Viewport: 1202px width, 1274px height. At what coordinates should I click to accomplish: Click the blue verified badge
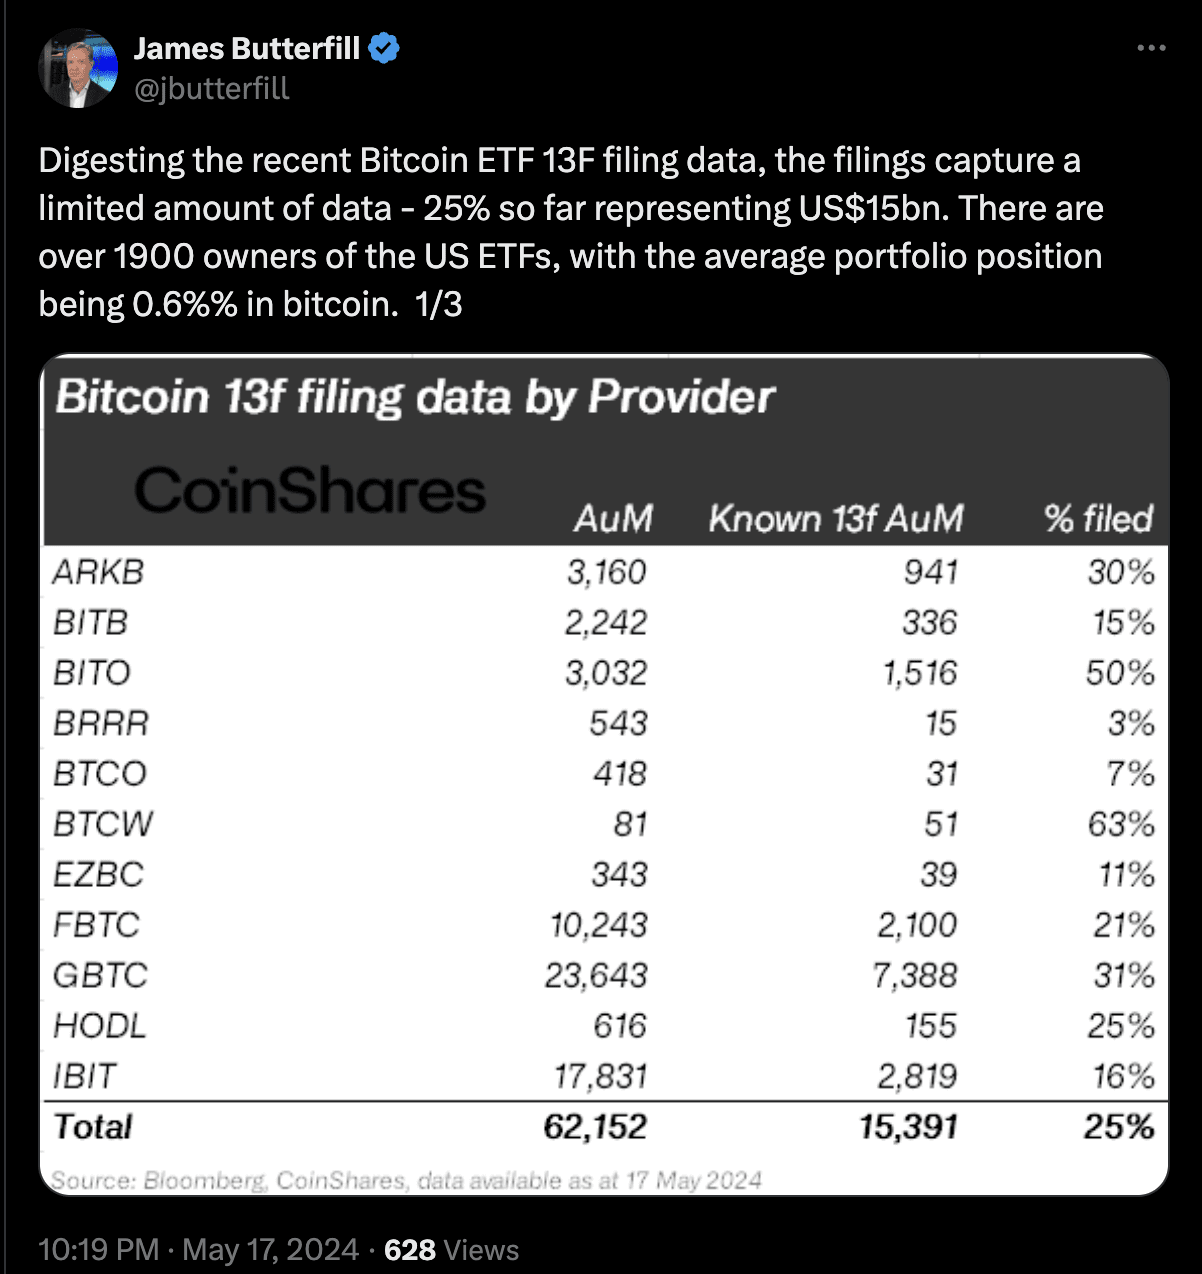[x=386, y=47]
